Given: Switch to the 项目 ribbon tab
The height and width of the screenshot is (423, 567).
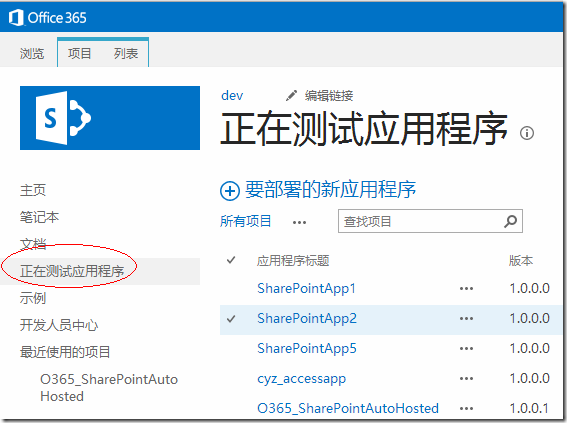Looking at the screenshot, I should (80, 54).
